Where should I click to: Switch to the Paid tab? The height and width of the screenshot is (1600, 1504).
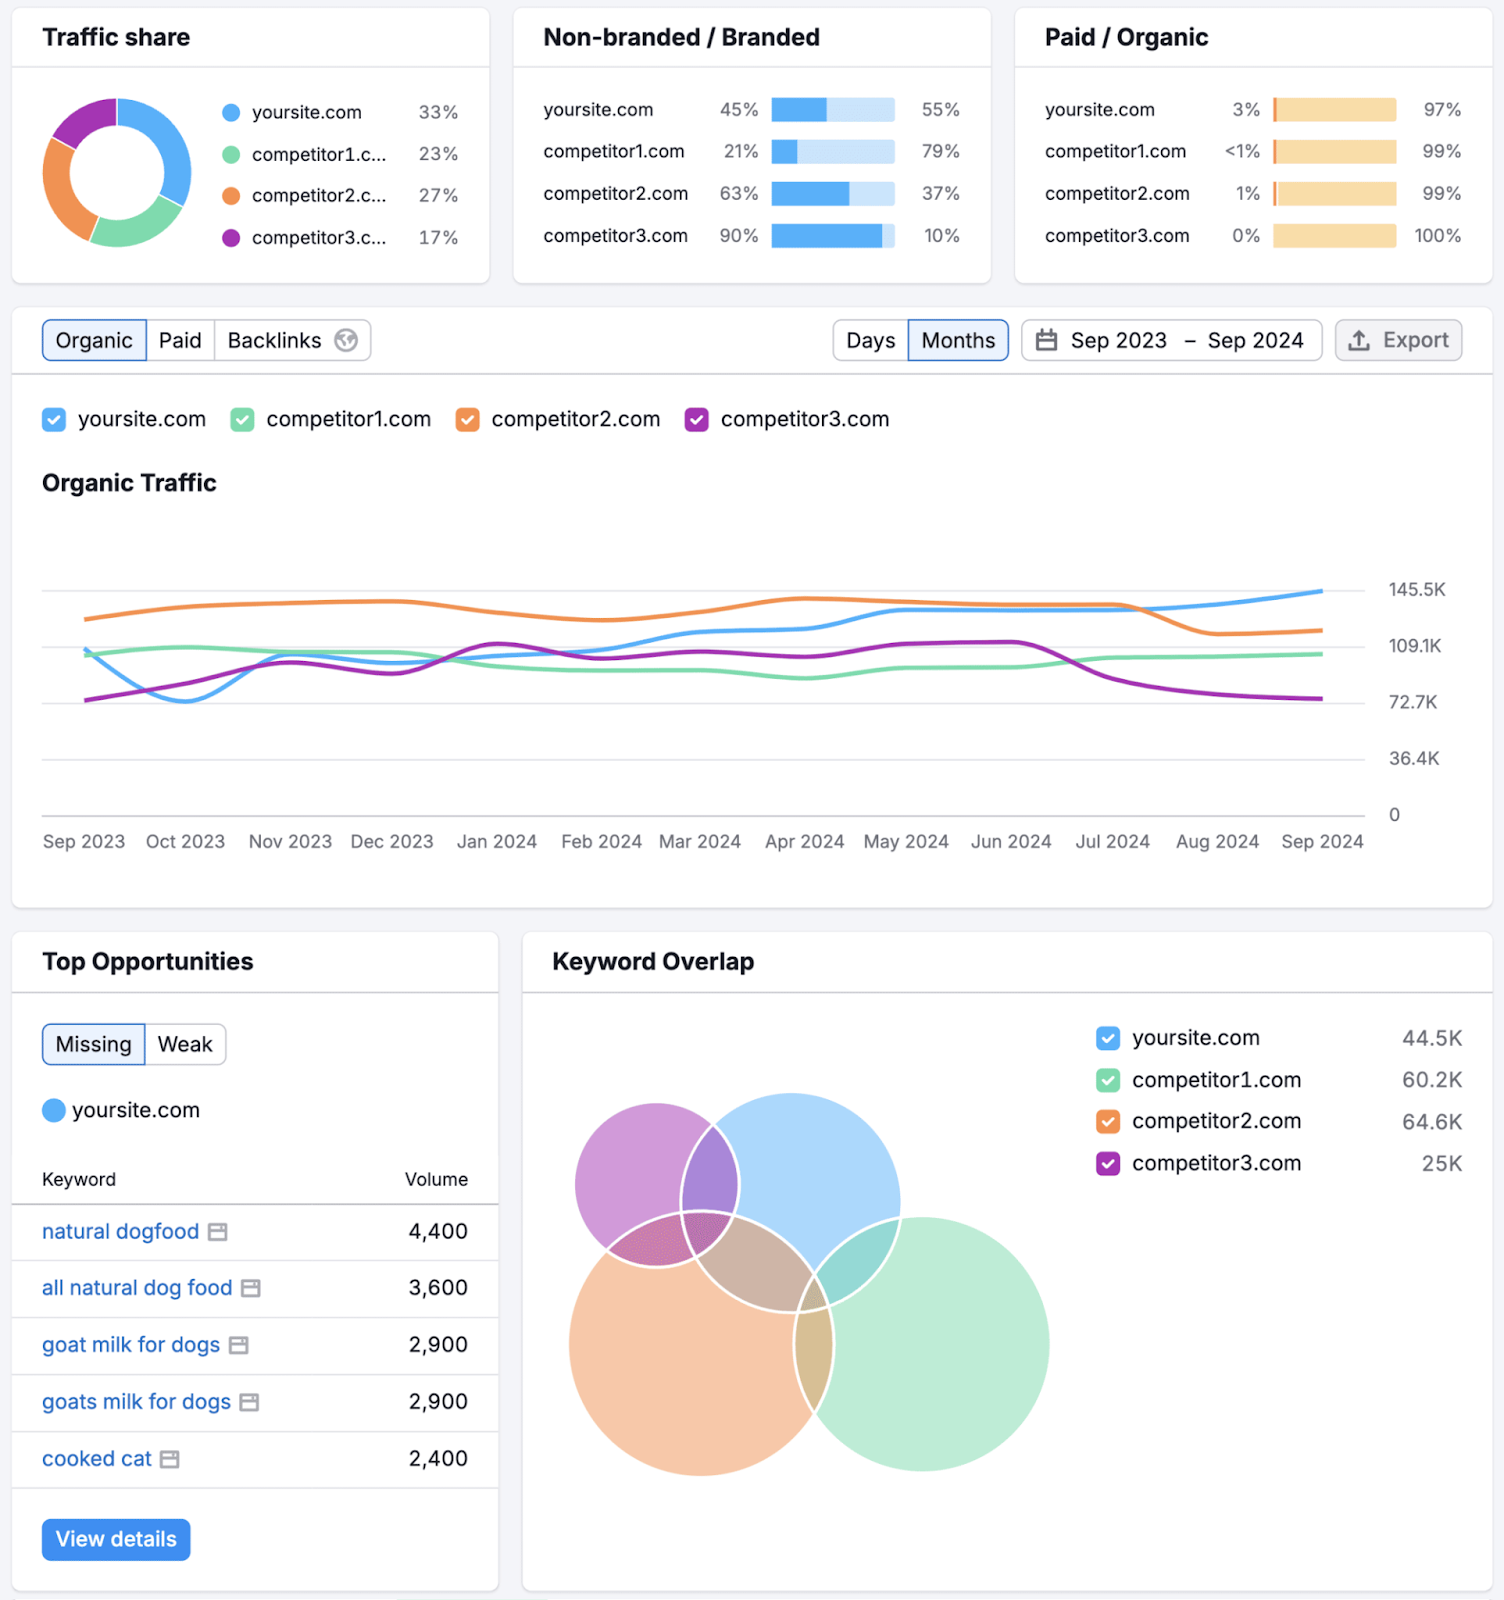click(180, 340)
